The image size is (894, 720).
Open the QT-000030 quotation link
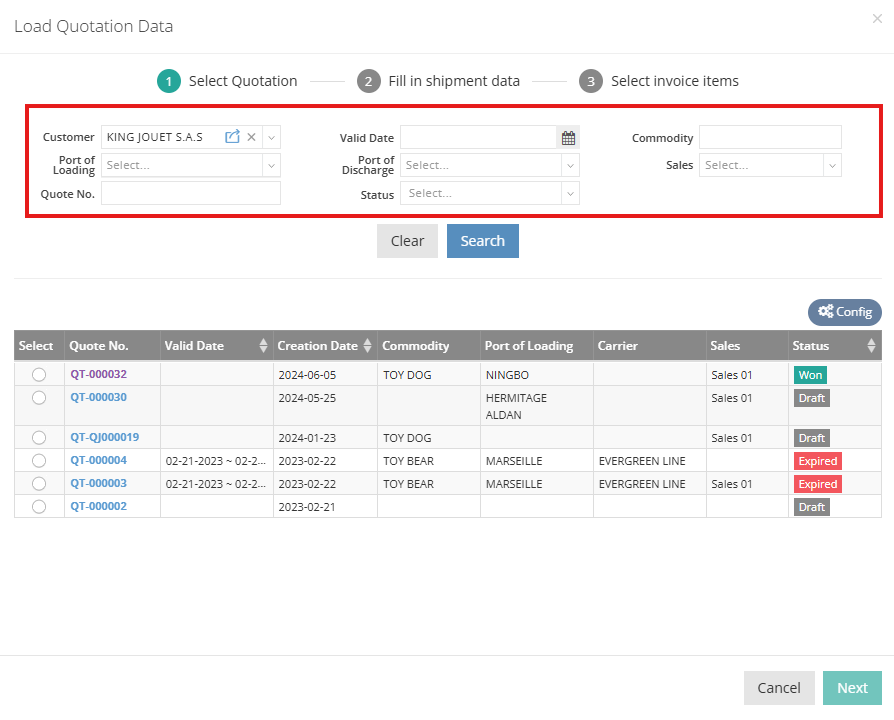(98, 397)
